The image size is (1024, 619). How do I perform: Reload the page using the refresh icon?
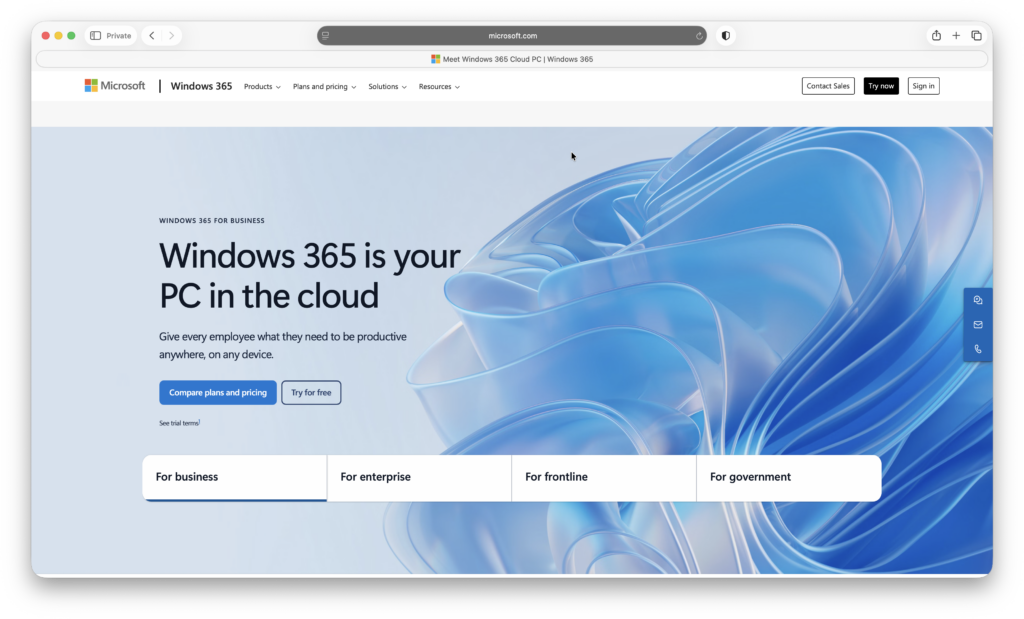pyautogui.click(x=700, y=35)
